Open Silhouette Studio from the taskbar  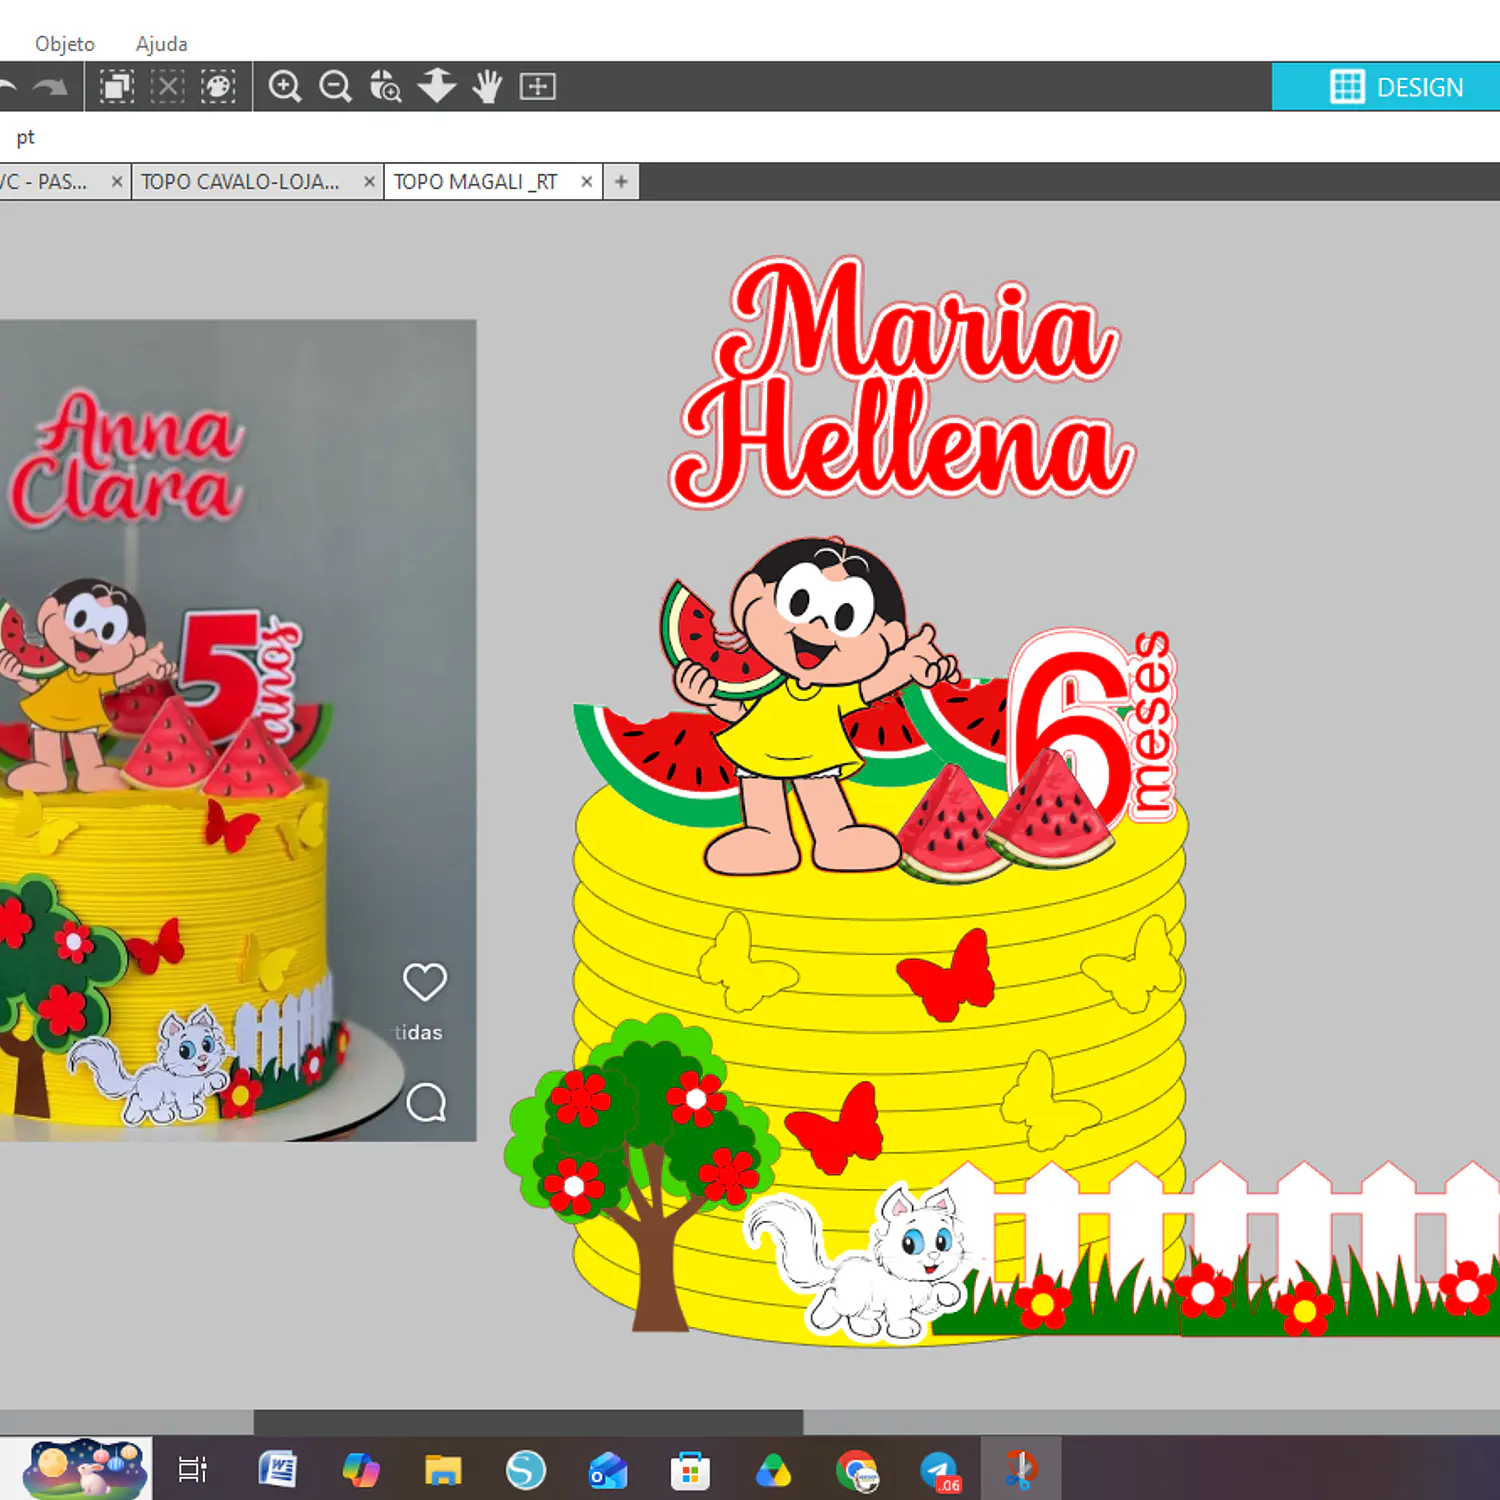click(x=526, y=1470)
